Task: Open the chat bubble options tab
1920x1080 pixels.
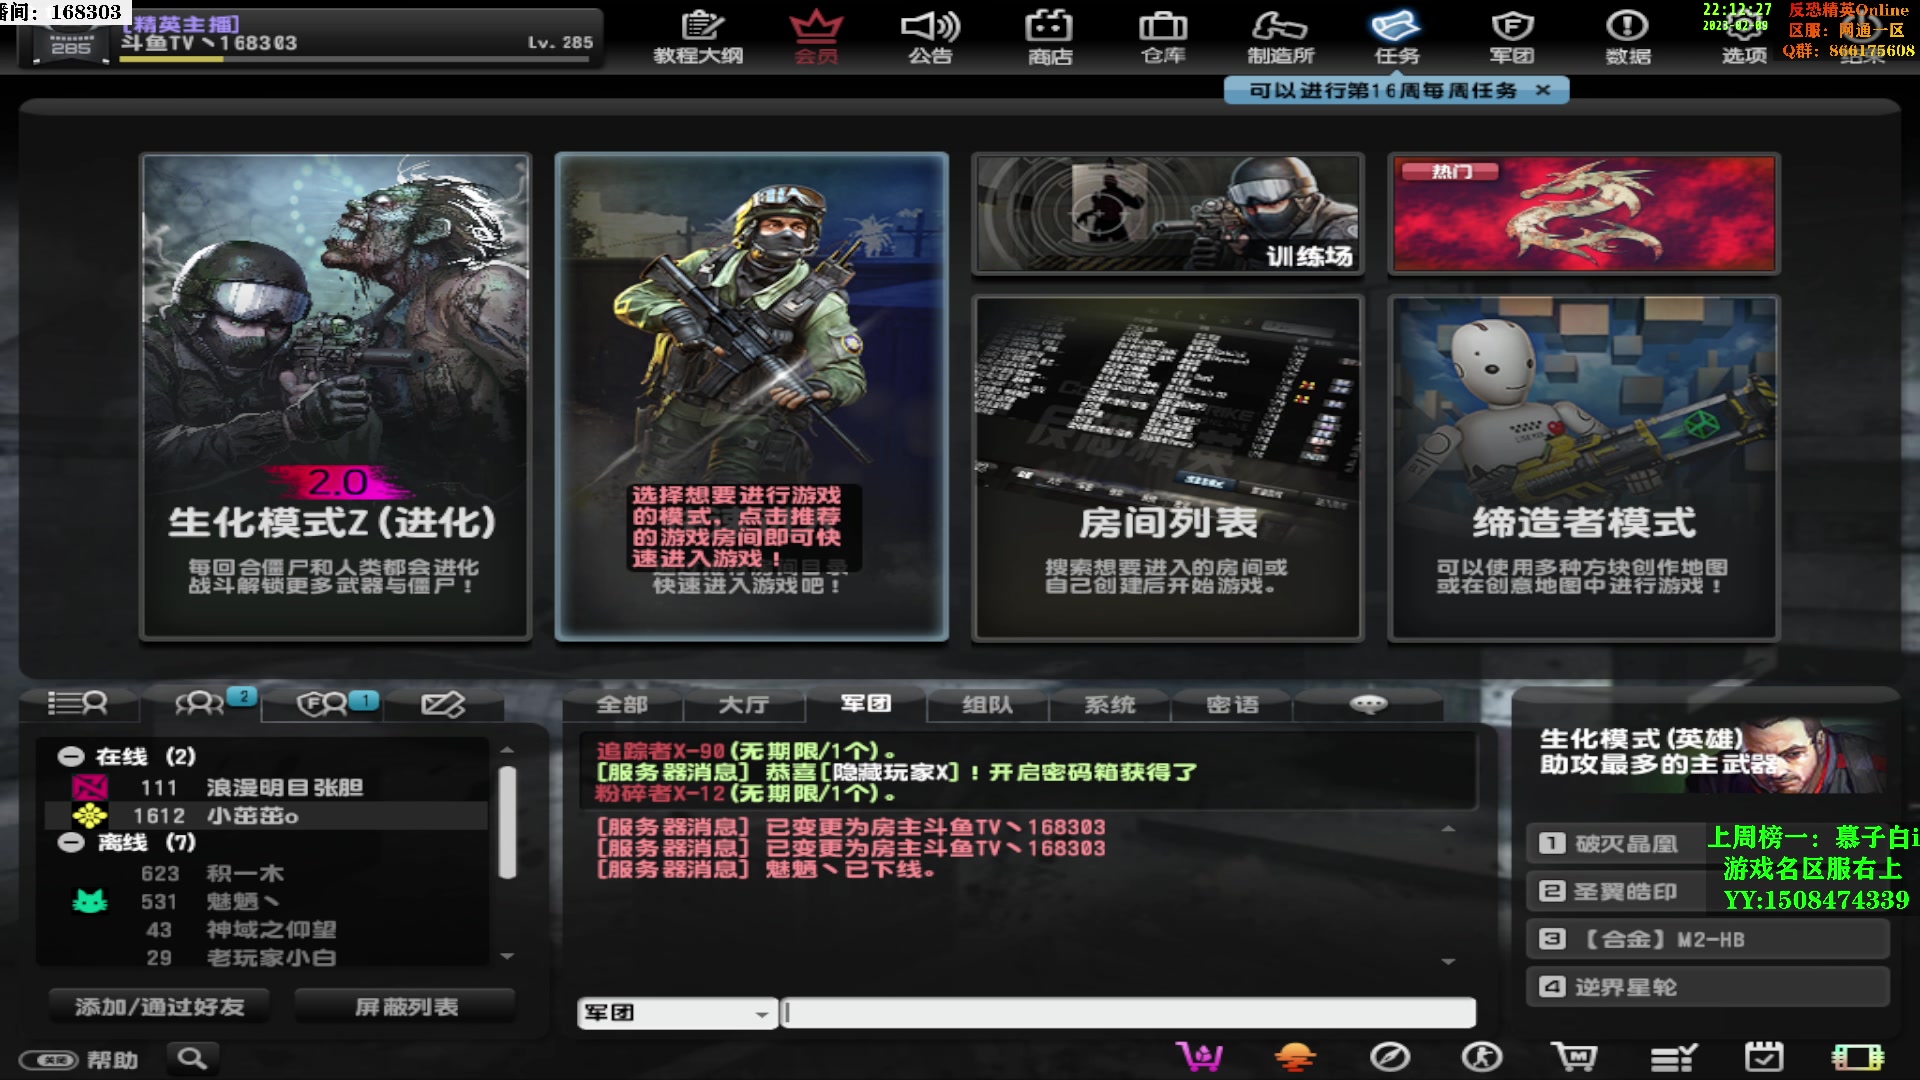Action: (x=1368, y=704)
